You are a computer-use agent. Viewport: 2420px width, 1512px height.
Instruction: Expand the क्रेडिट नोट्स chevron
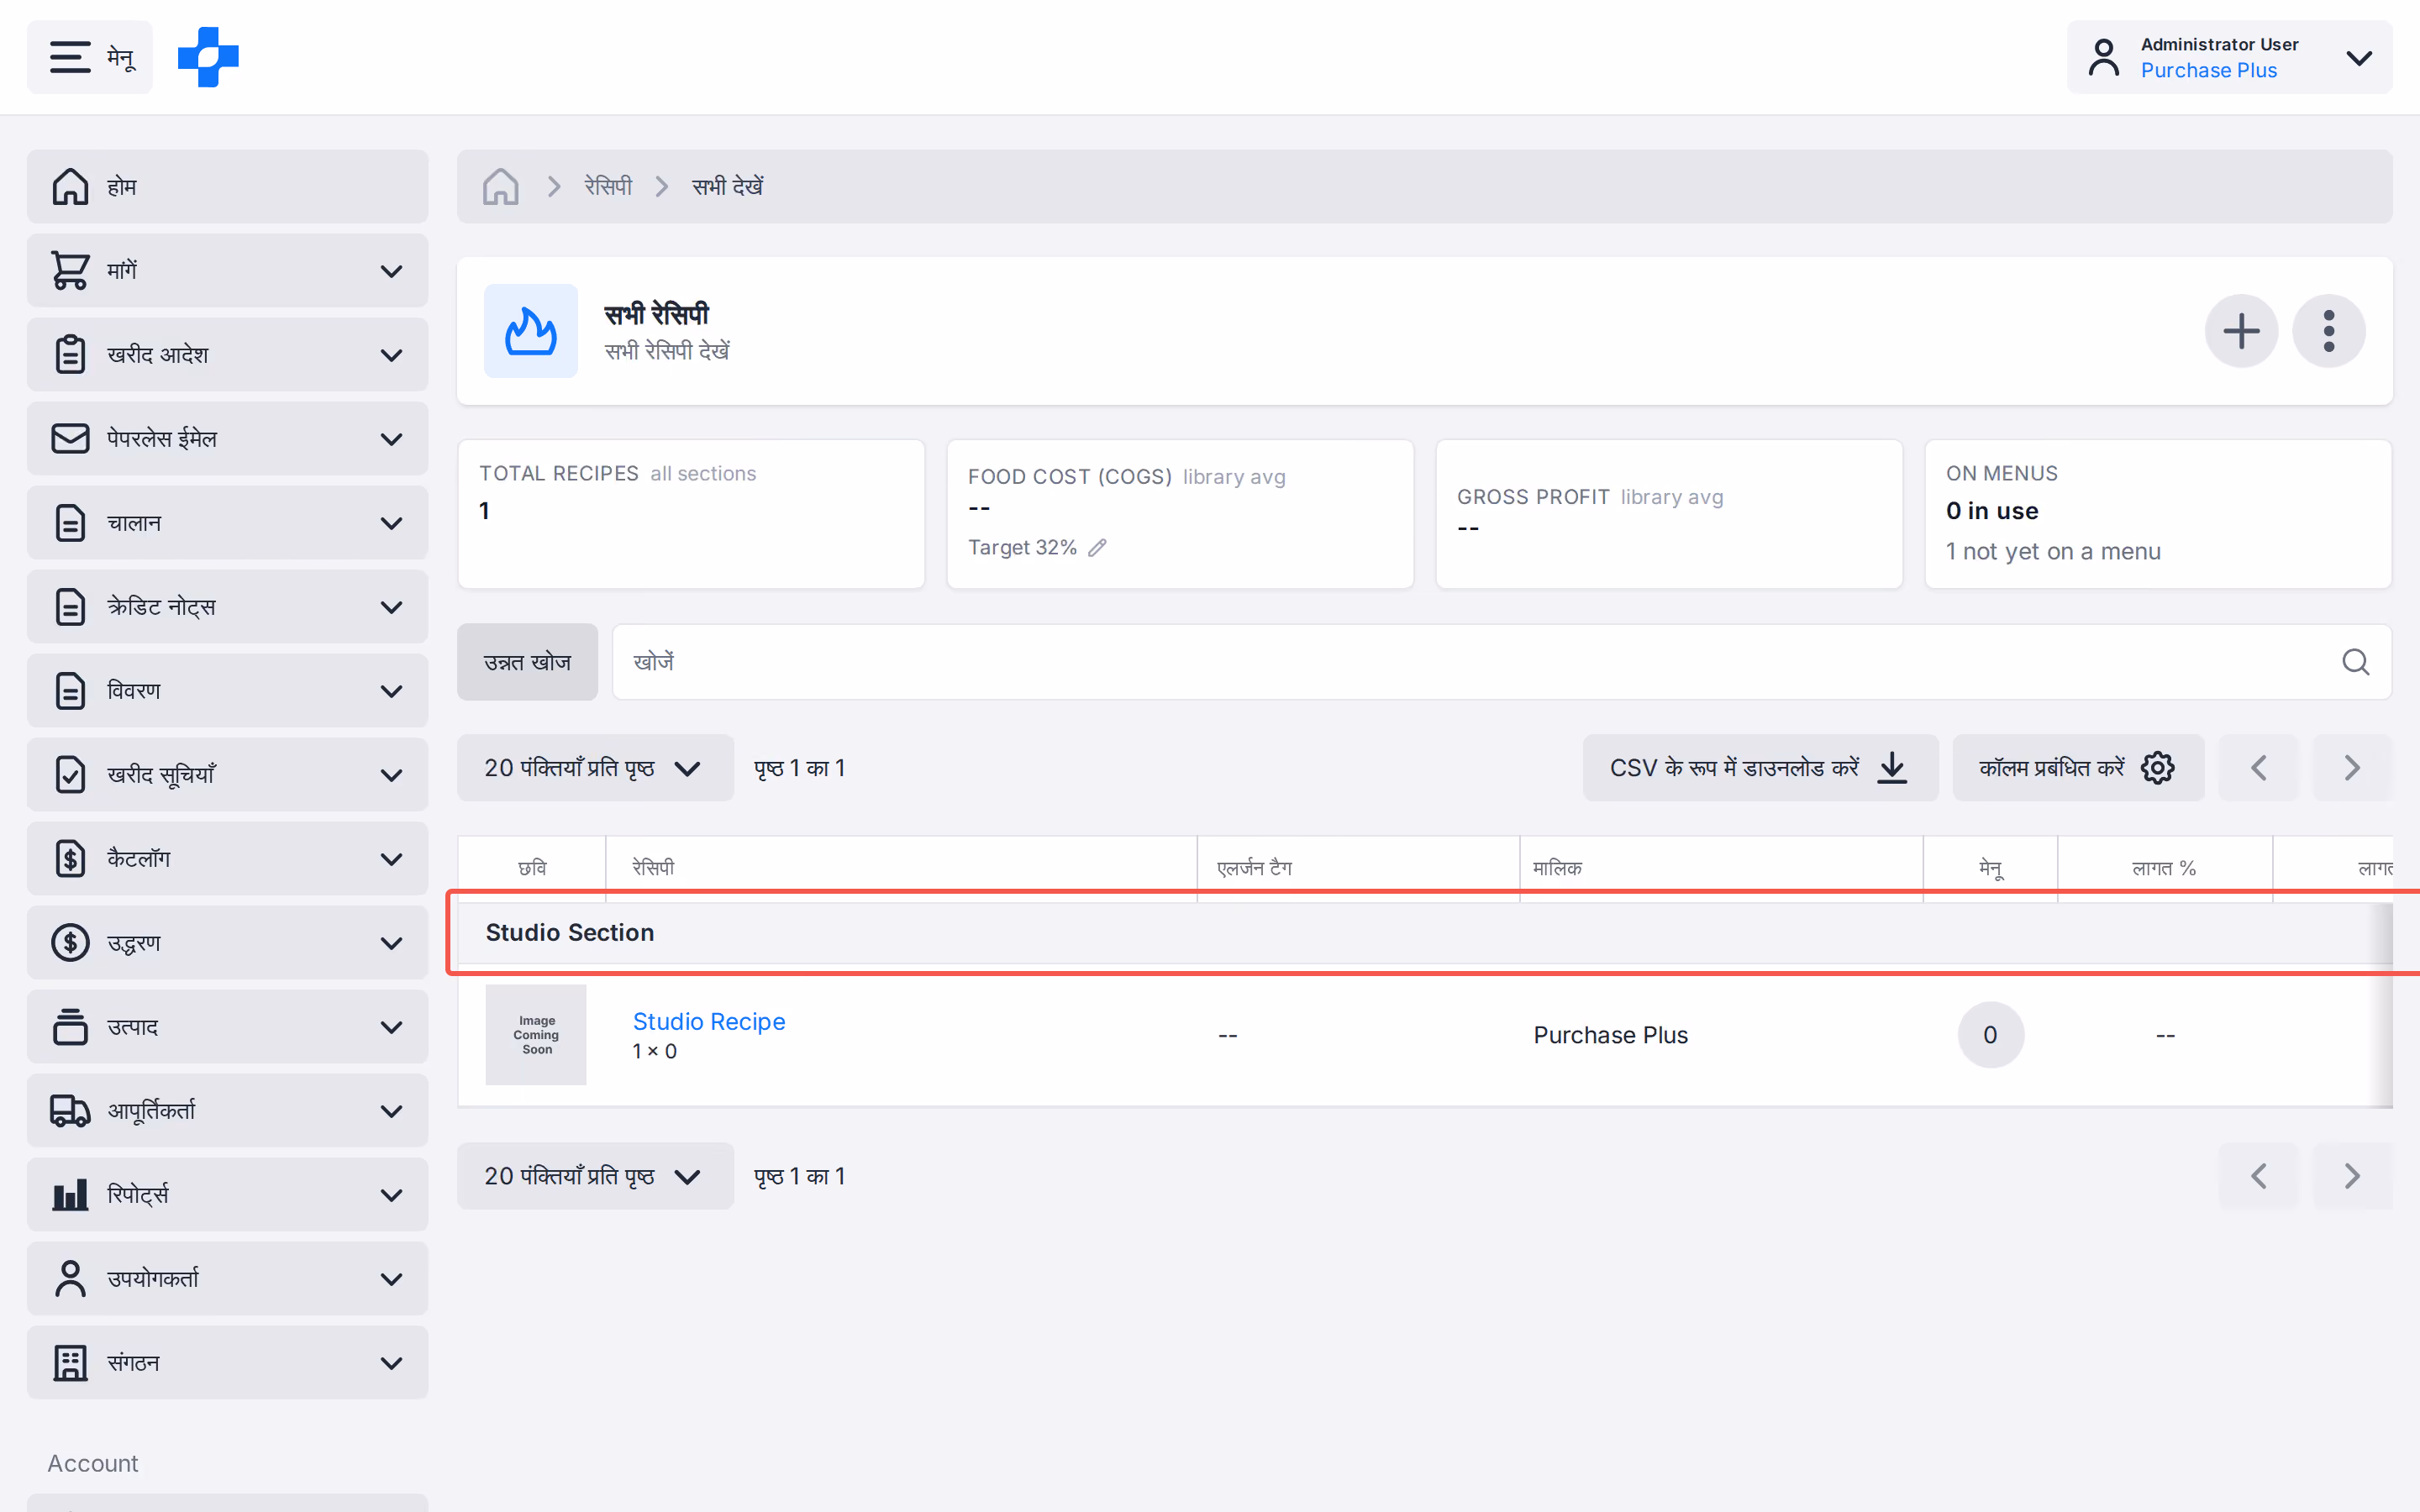click(392, 607)
